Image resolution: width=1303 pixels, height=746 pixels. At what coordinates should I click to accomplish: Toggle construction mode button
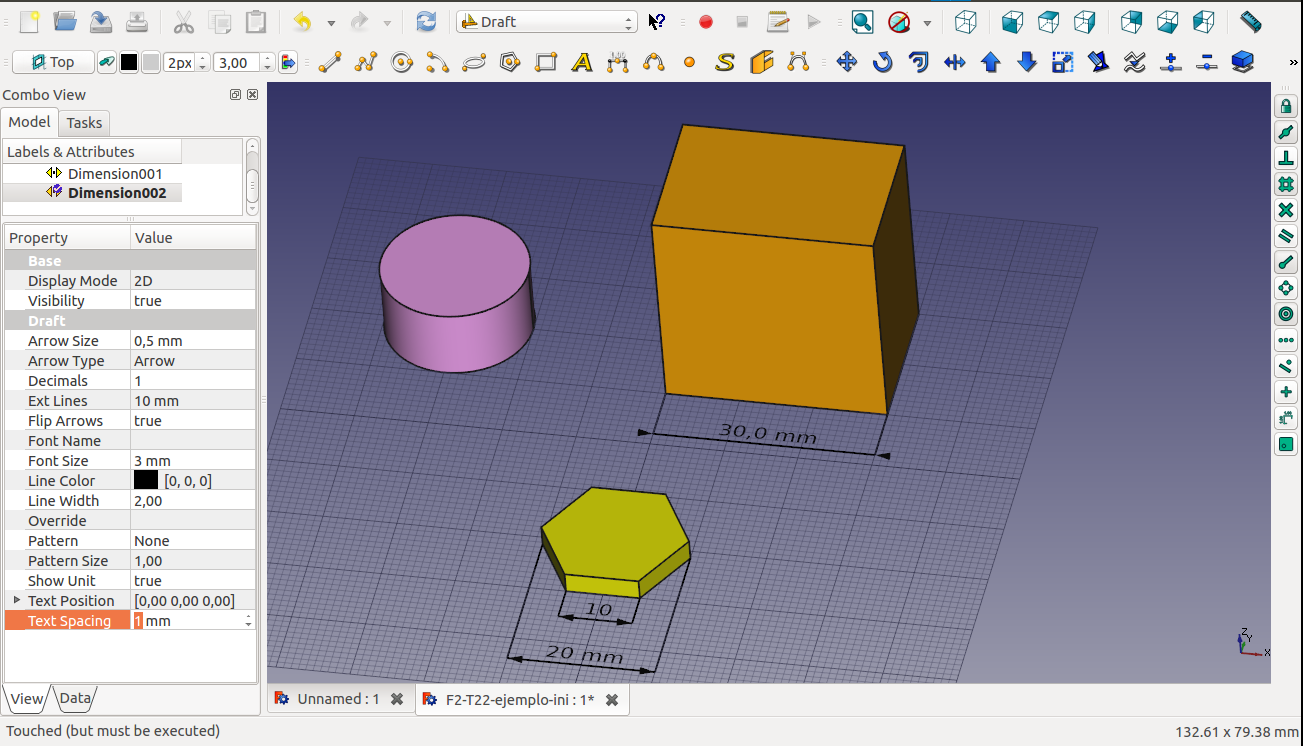coord(106,63)
